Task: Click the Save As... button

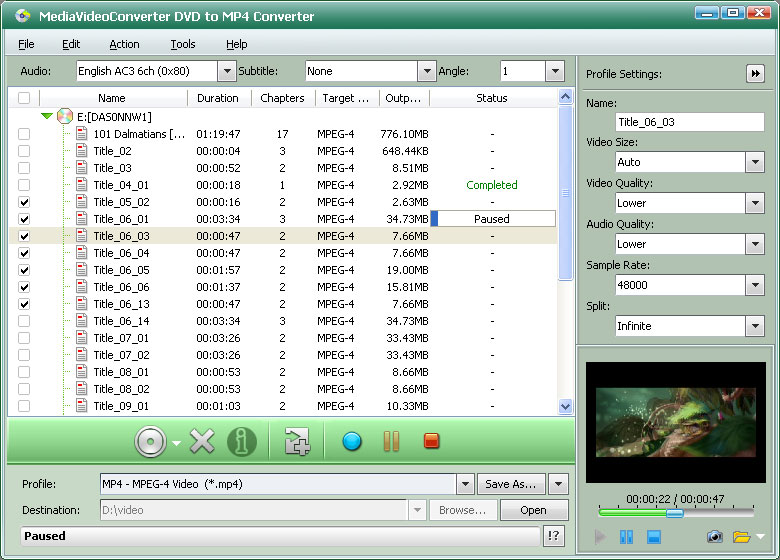Action: click(510, 484)
